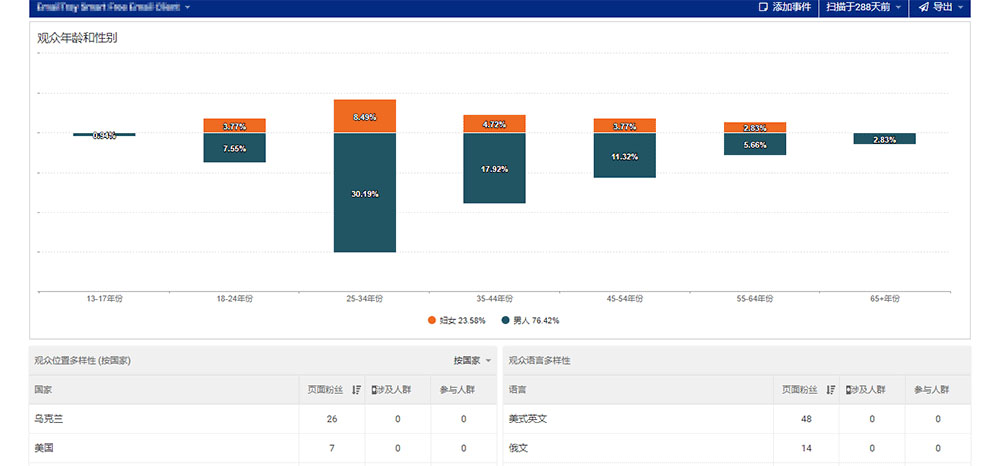
Task: Click the 8.49% female bar for 25-34
Action: click(x=365, y=116)
